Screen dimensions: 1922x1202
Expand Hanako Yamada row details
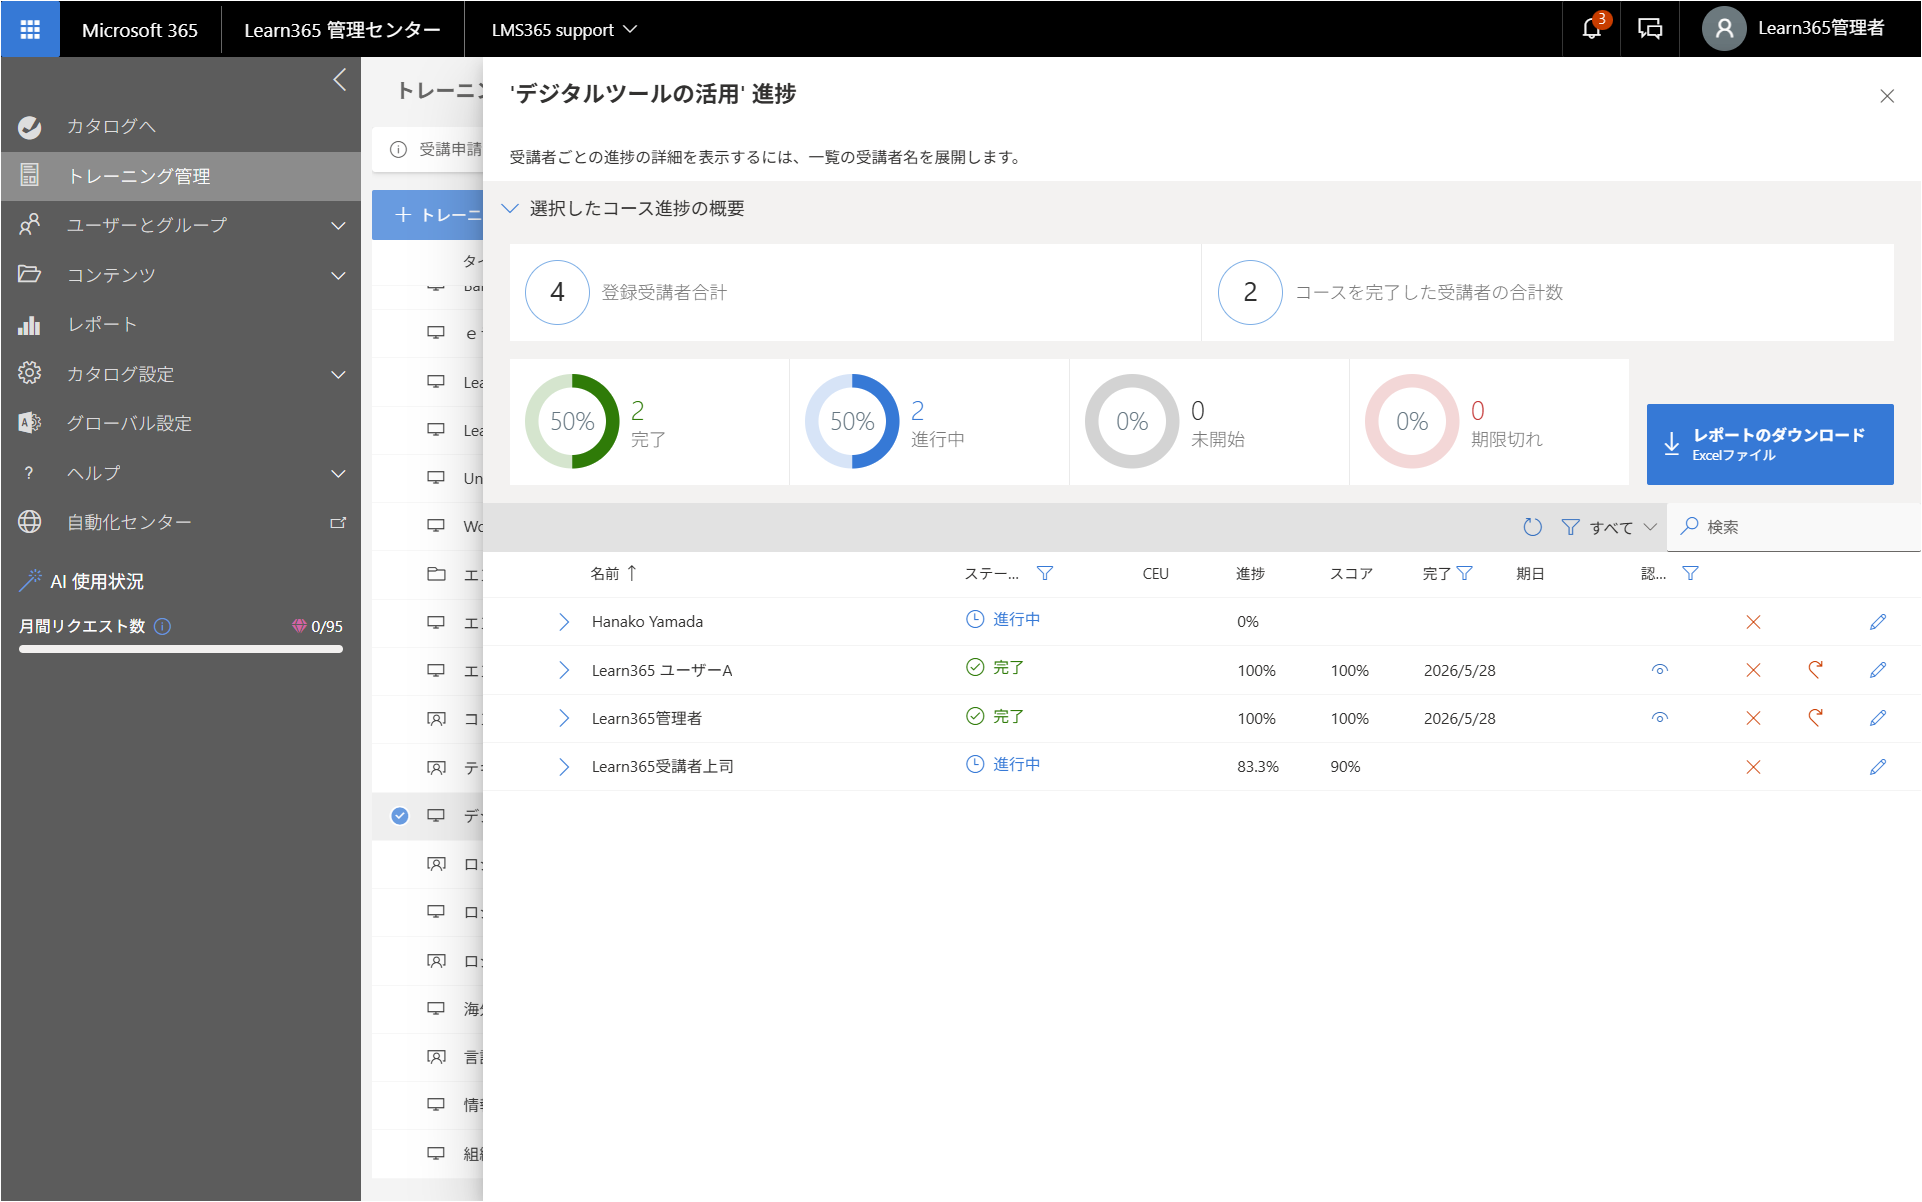click(564, 622)
